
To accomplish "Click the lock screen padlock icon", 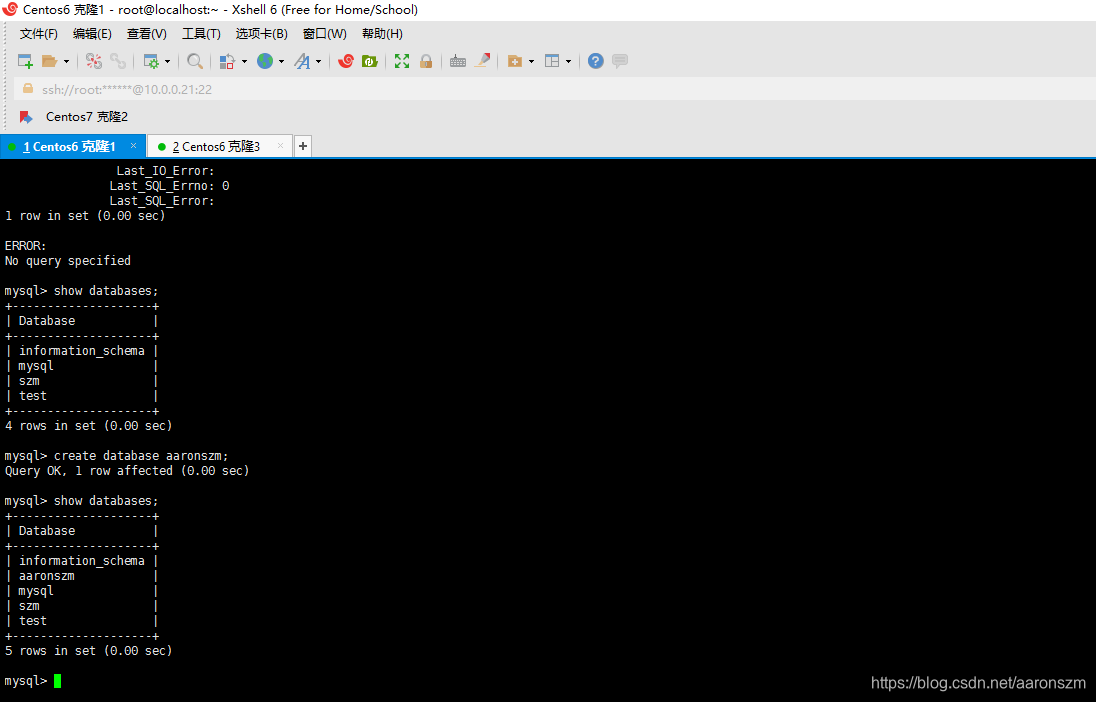I will [x=426, y=62].
